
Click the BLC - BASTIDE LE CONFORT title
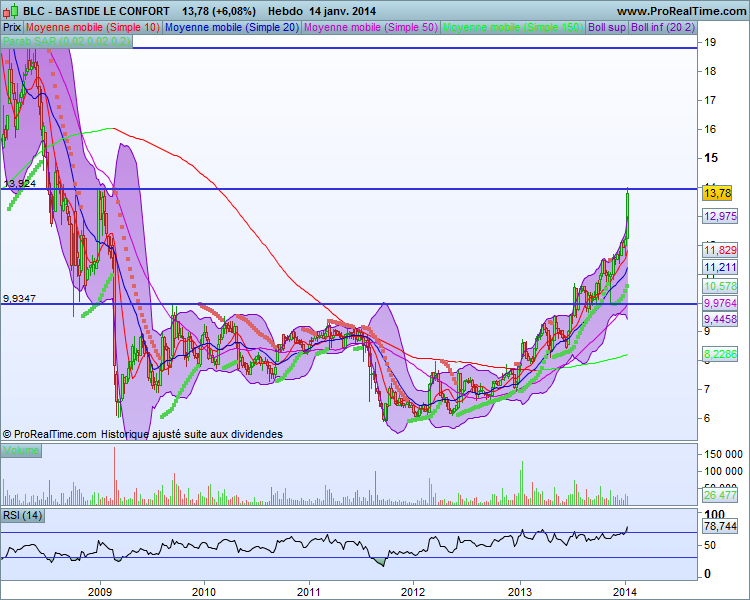[x=96, y=11]
